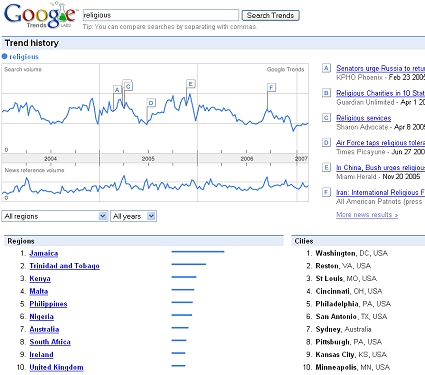Click the Search Trends button
This screenshot has height=375, width=425.
point(270,16)
